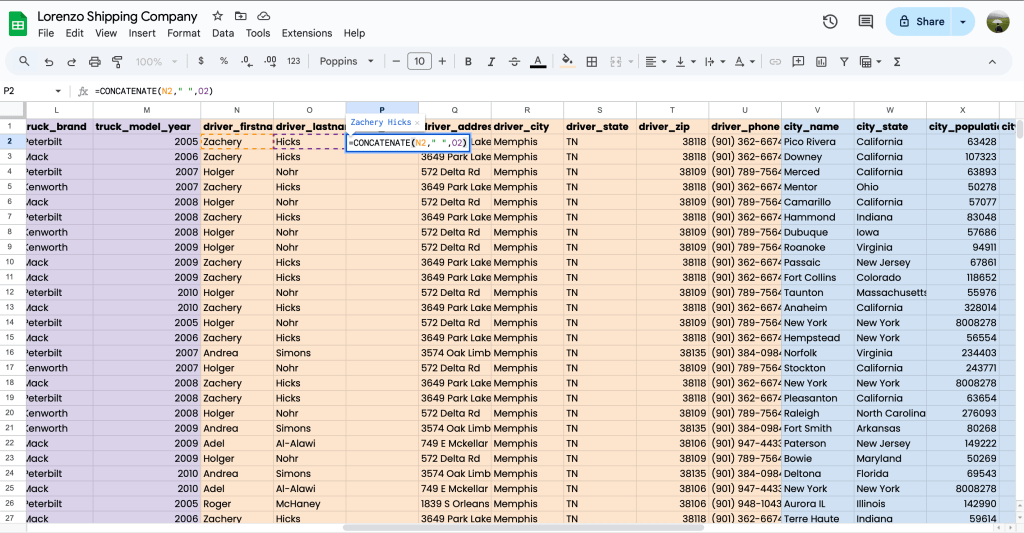Screen dimensions: 1024x533
Task: Open version history clock icon
Action: (x=830, y=22)
